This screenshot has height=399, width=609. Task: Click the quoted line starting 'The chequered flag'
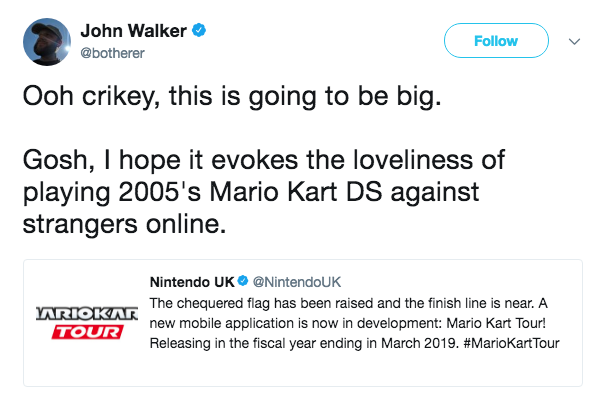pyautogui.click(x=349, y=303)
